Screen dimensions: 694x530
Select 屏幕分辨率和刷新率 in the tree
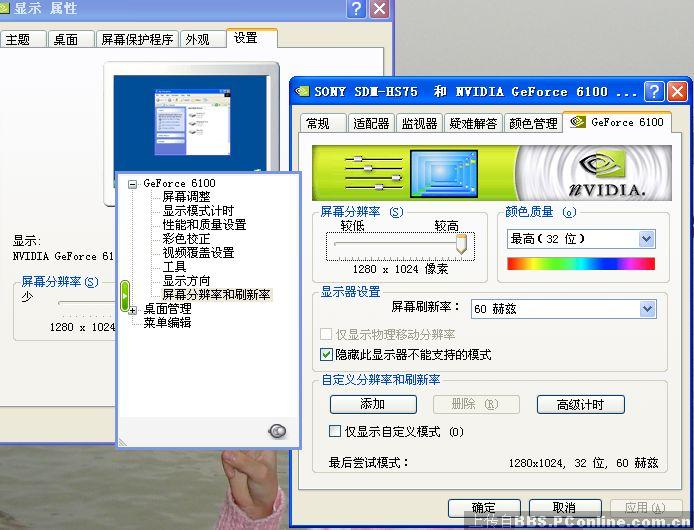click(x=216, y=294)
